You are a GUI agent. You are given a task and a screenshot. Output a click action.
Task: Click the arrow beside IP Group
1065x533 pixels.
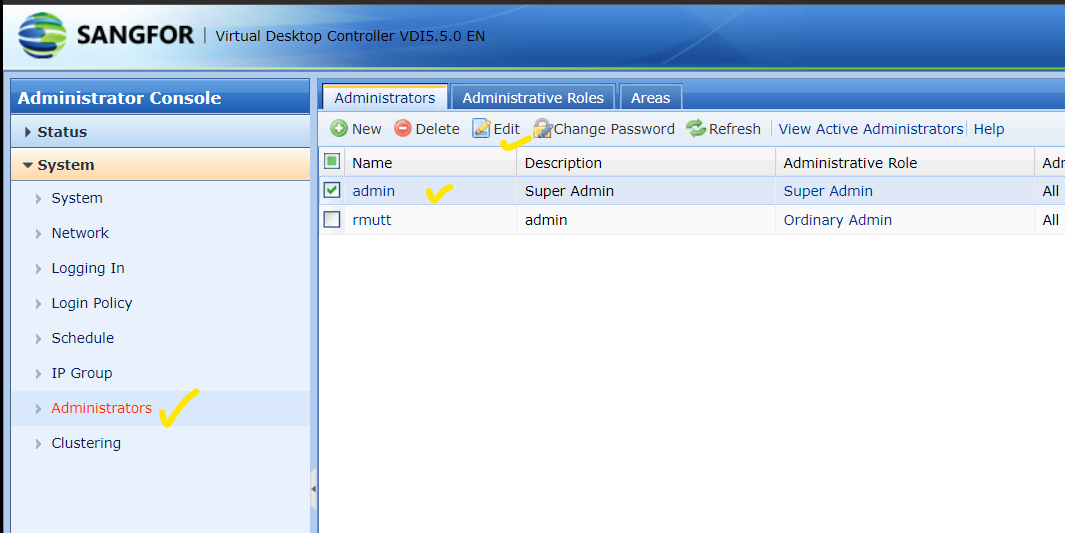pyautogui.click(x=39, y=373)
